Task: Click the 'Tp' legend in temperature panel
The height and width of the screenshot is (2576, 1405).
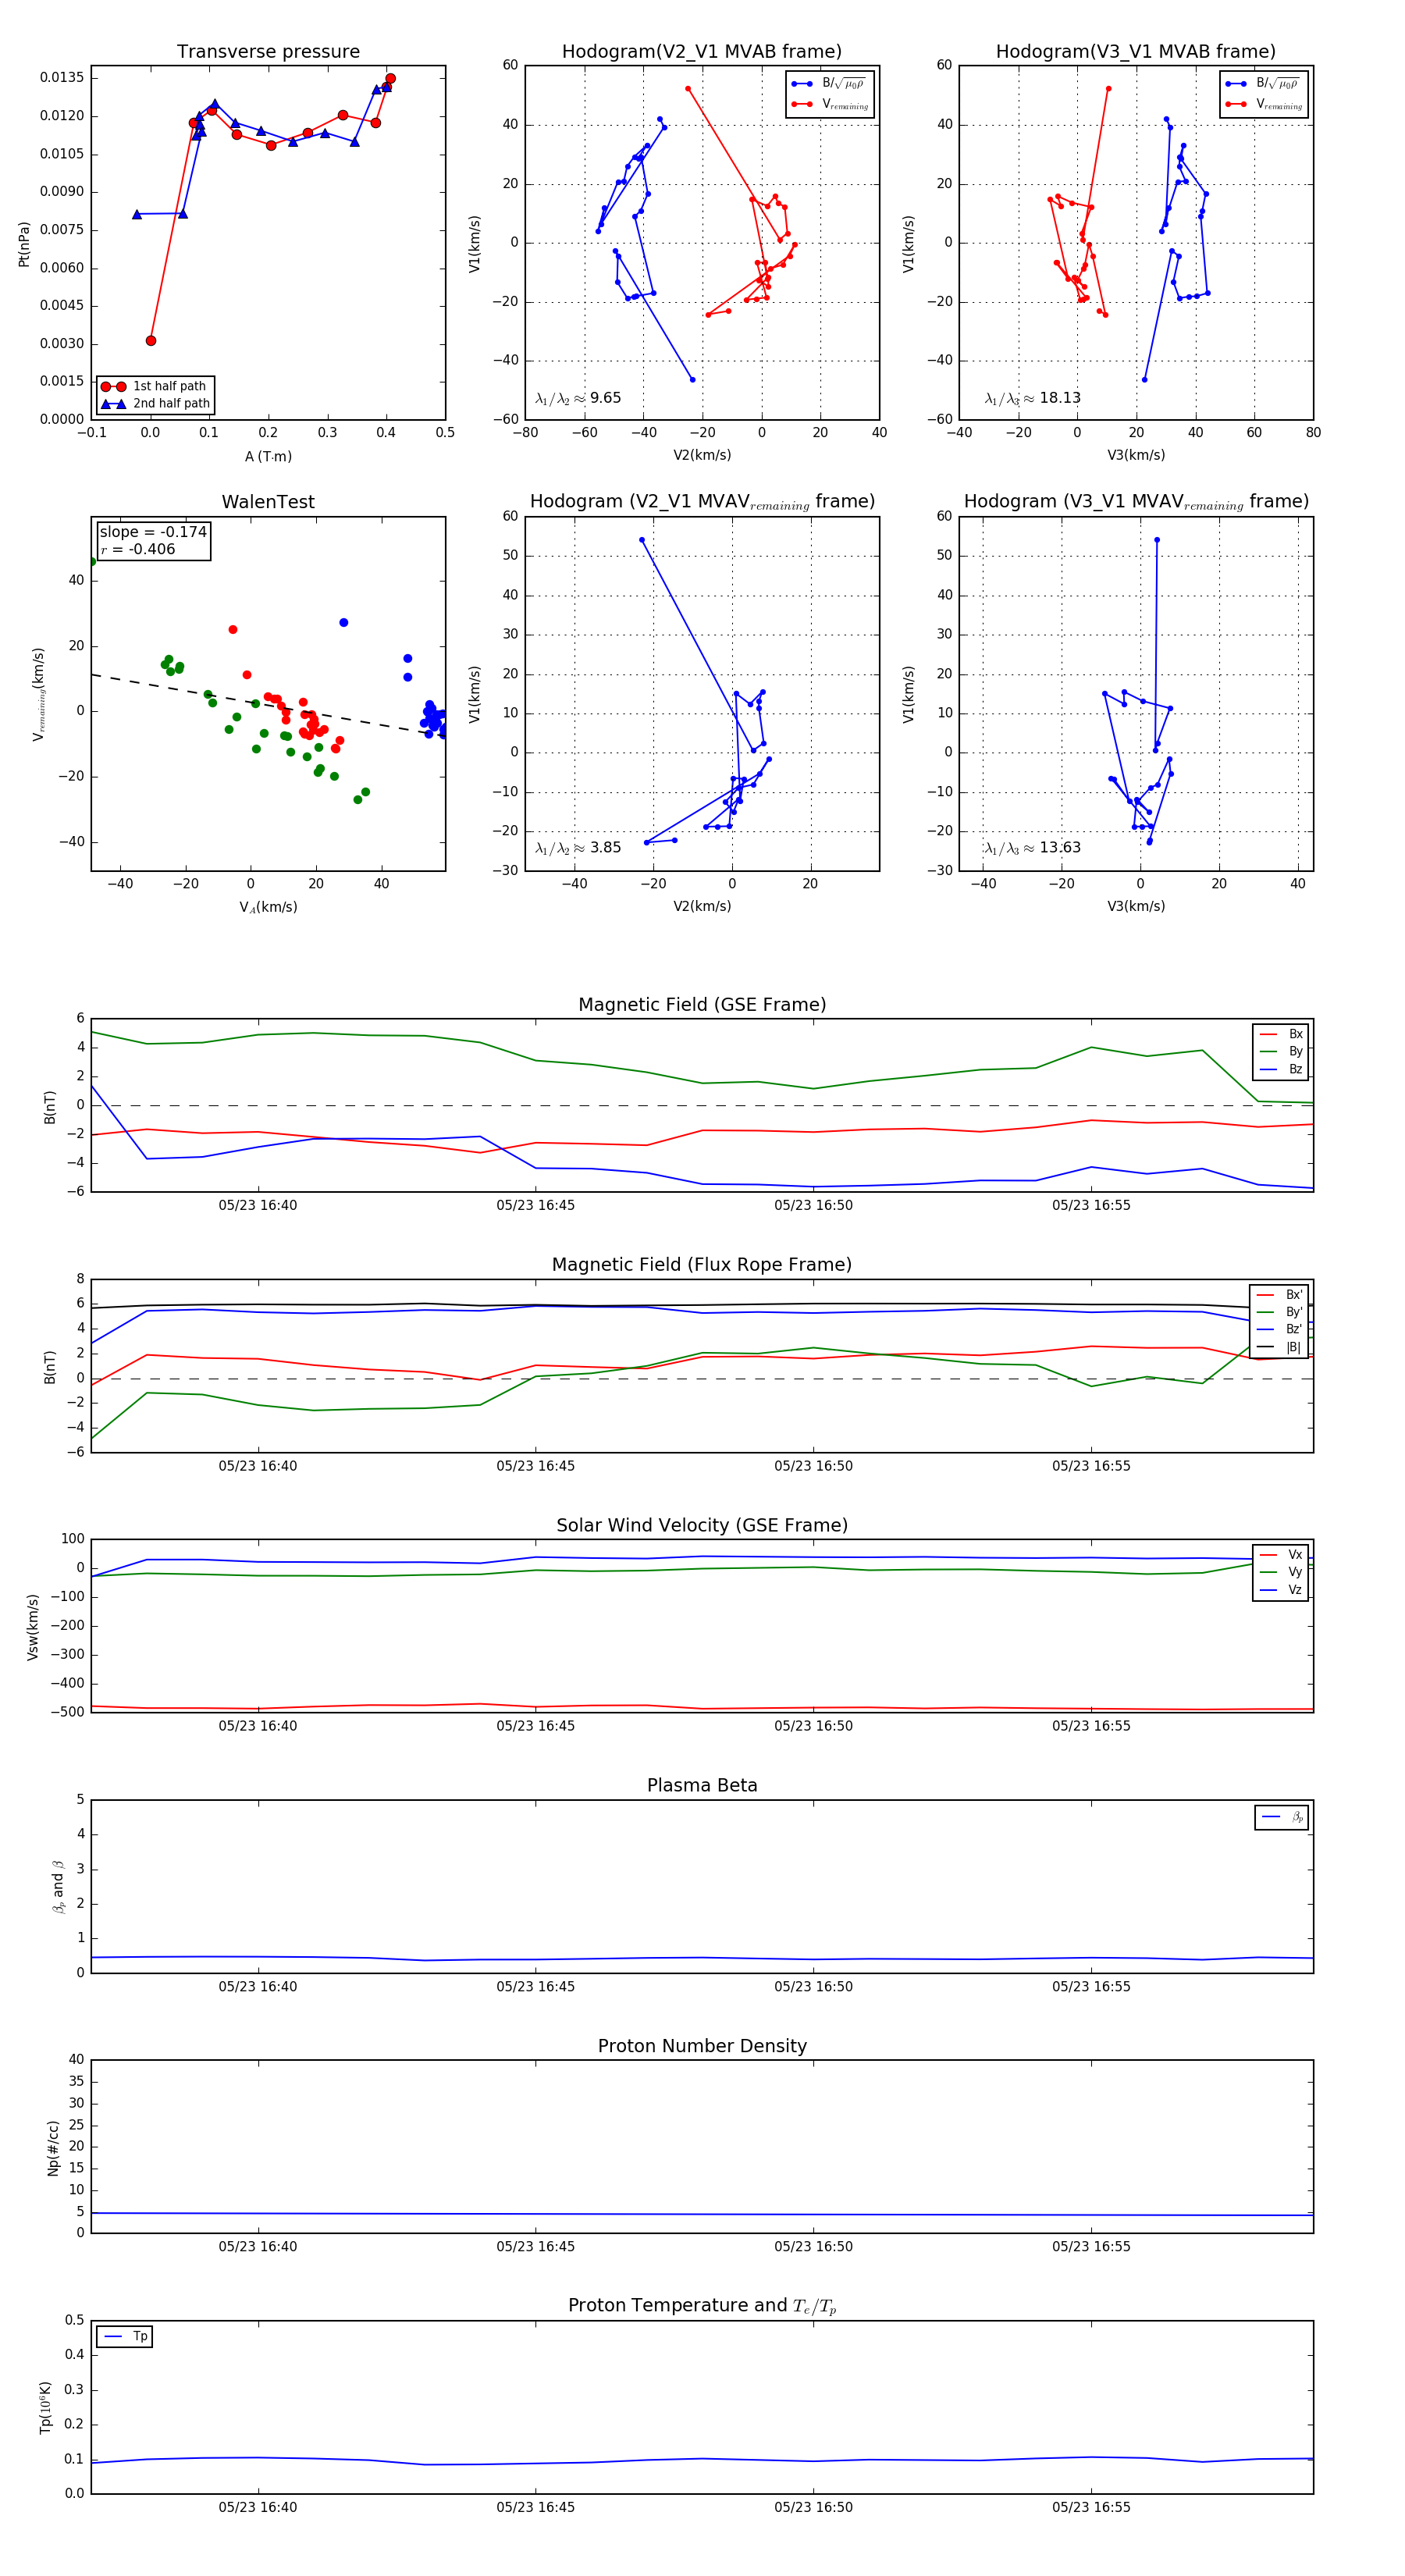Action: pos(124,2337)
